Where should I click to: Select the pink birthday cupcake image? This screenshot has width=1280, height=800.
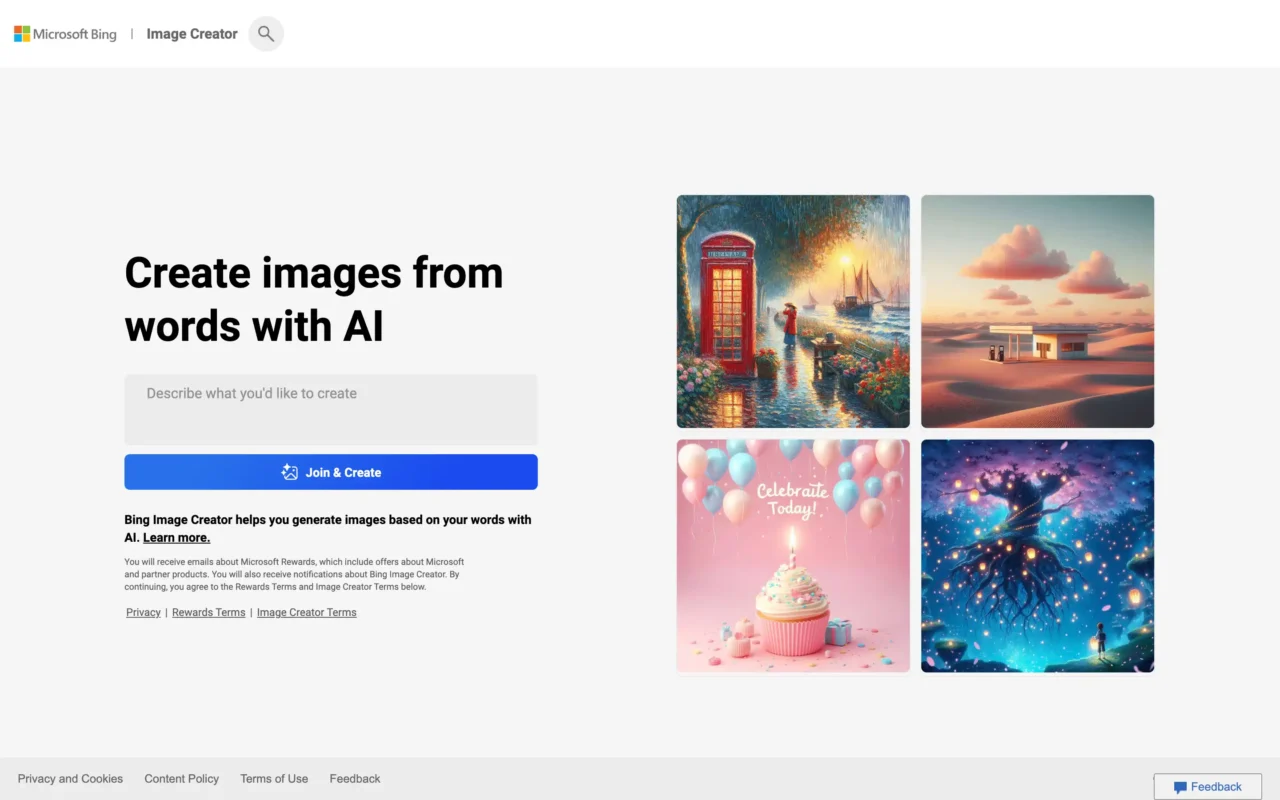click(x=793, y=556)
